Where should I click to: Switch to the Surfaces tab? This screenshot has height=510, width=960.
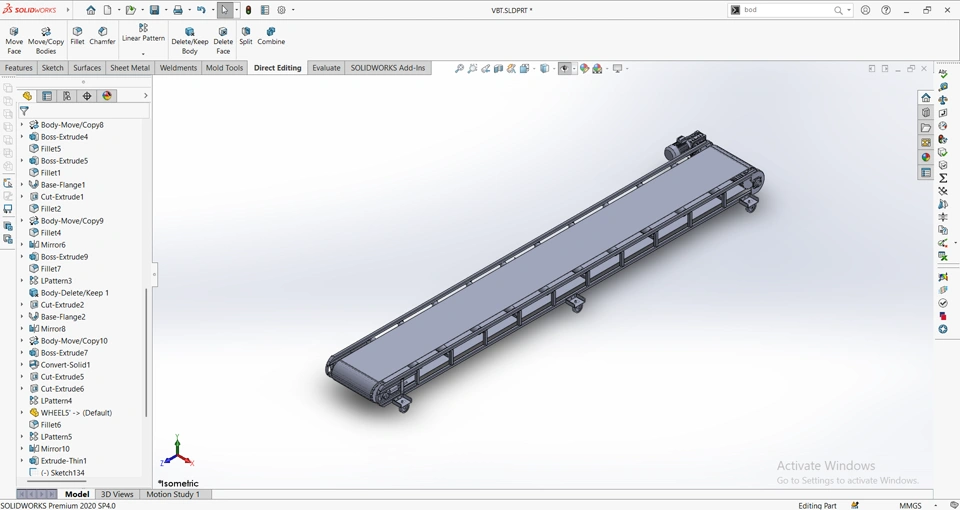point(87,68)
